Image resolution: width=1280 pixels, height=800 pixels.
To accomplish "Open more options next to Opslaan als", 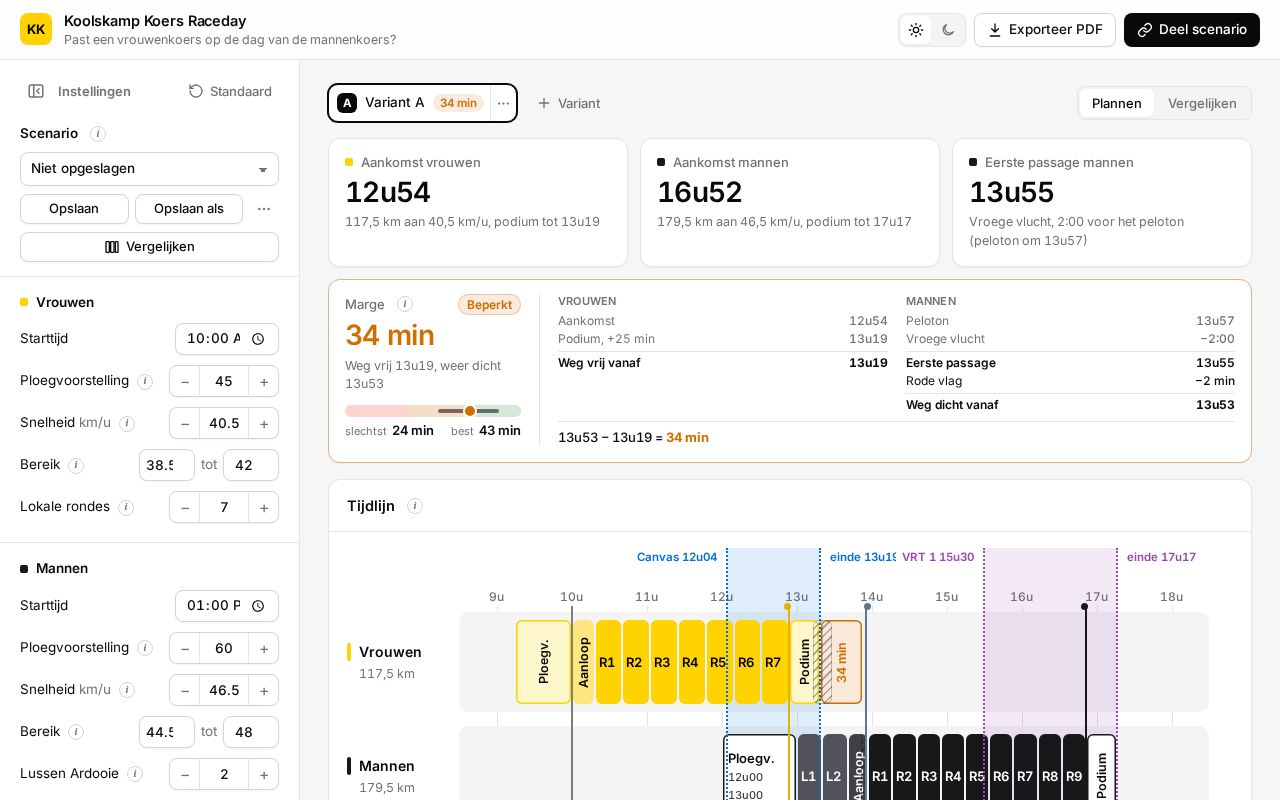I will coord(264,209).
